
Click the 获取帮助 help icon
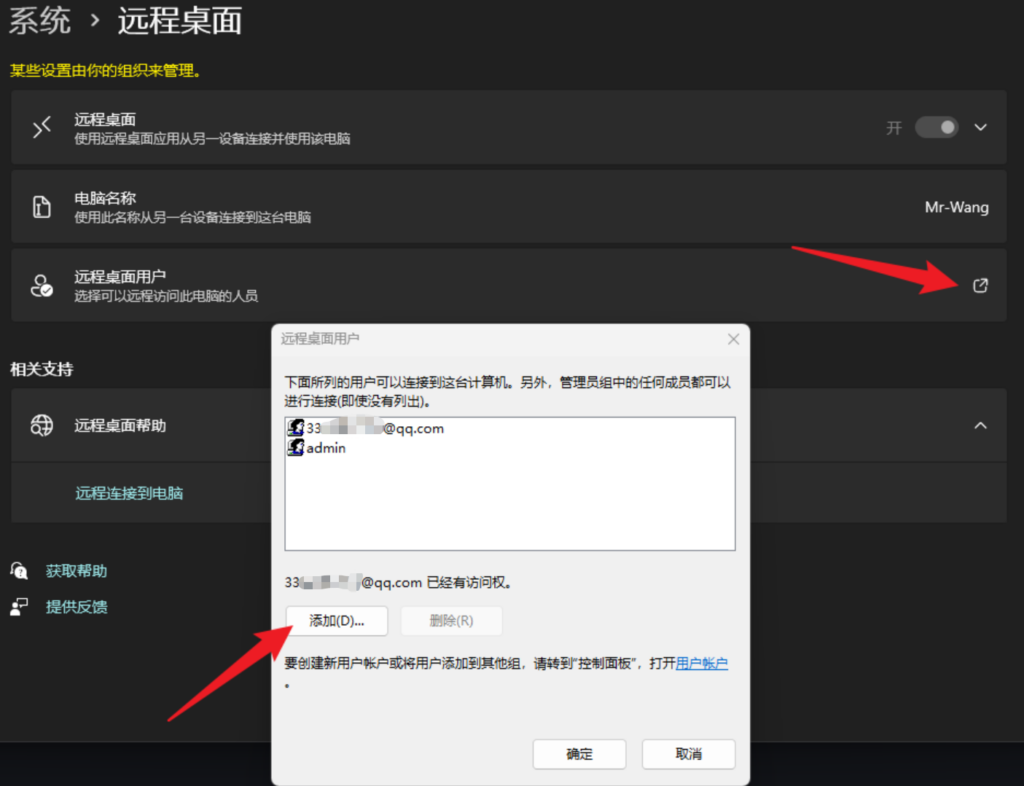(x=19, y=571)
